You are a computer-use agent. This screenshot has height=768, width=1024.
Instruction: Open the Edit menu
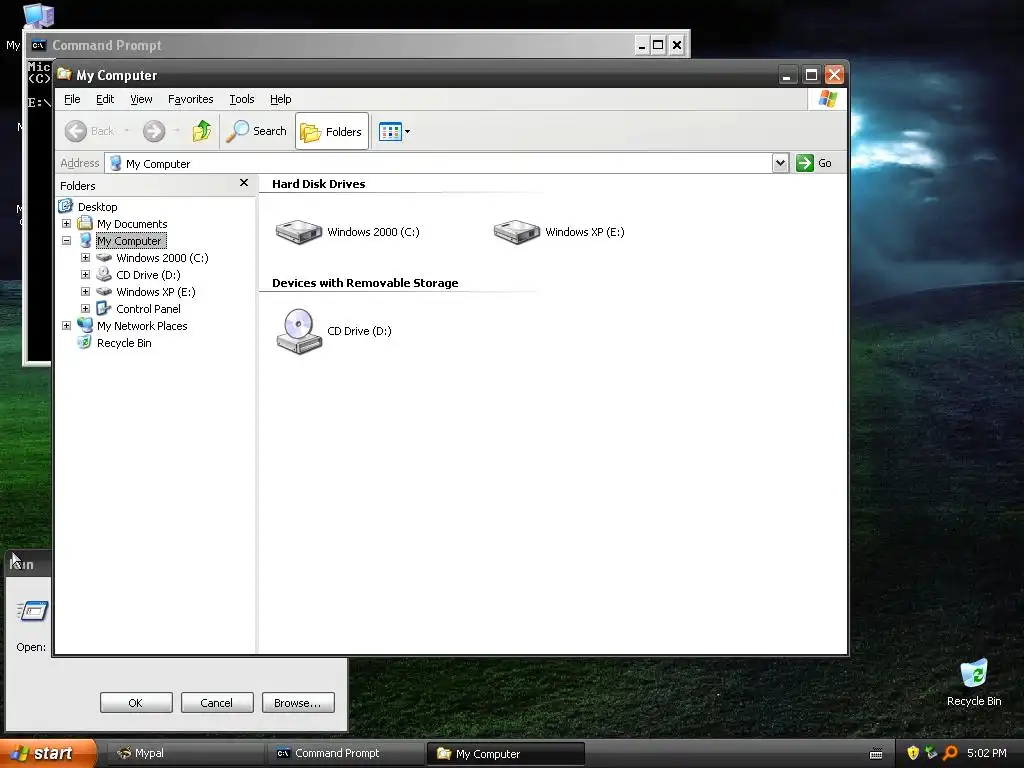pos(104,99)
